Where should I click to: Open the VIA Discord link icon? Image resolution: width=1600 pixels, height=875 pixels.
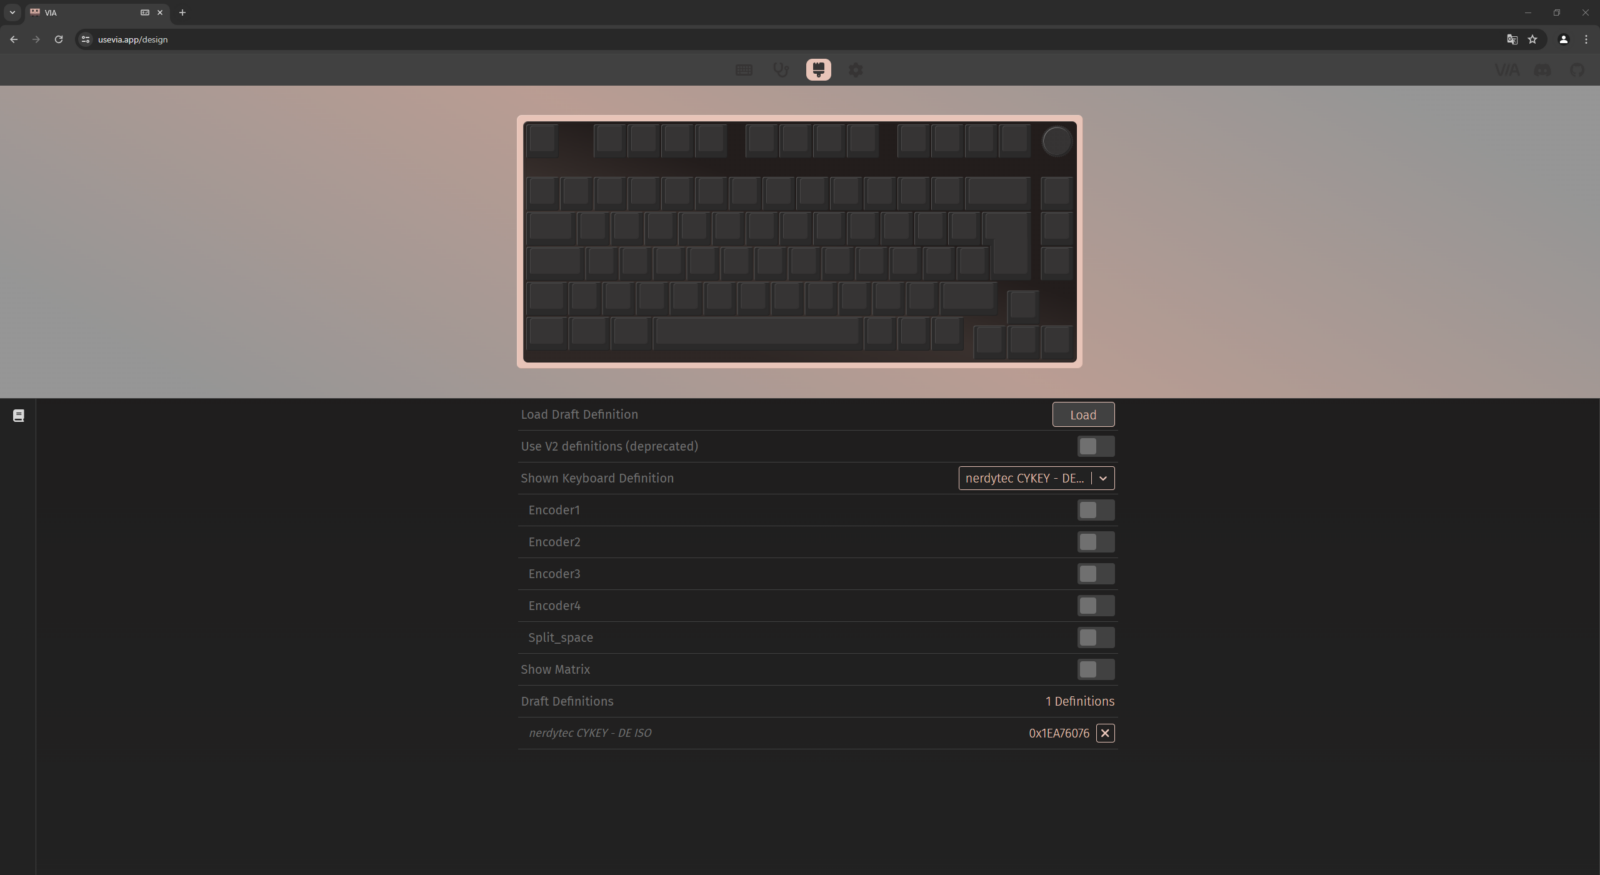(x=1543, y=70)
